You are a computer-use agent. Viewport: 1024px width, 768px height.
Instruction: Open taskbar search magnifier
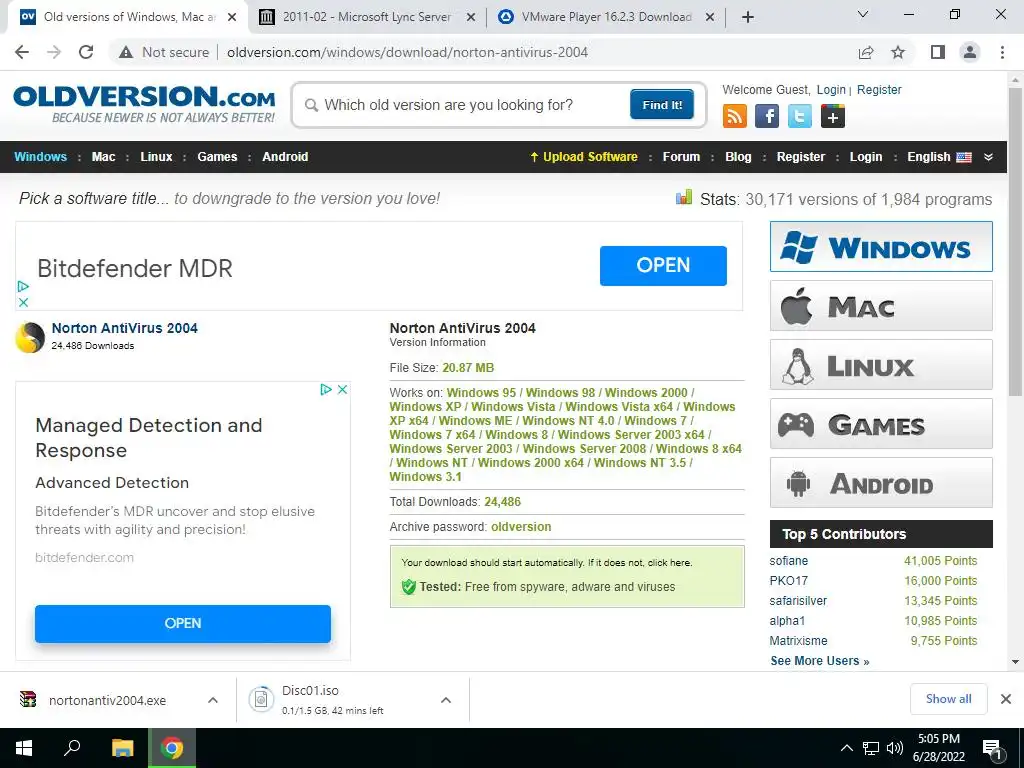click(x=72, y=748)
